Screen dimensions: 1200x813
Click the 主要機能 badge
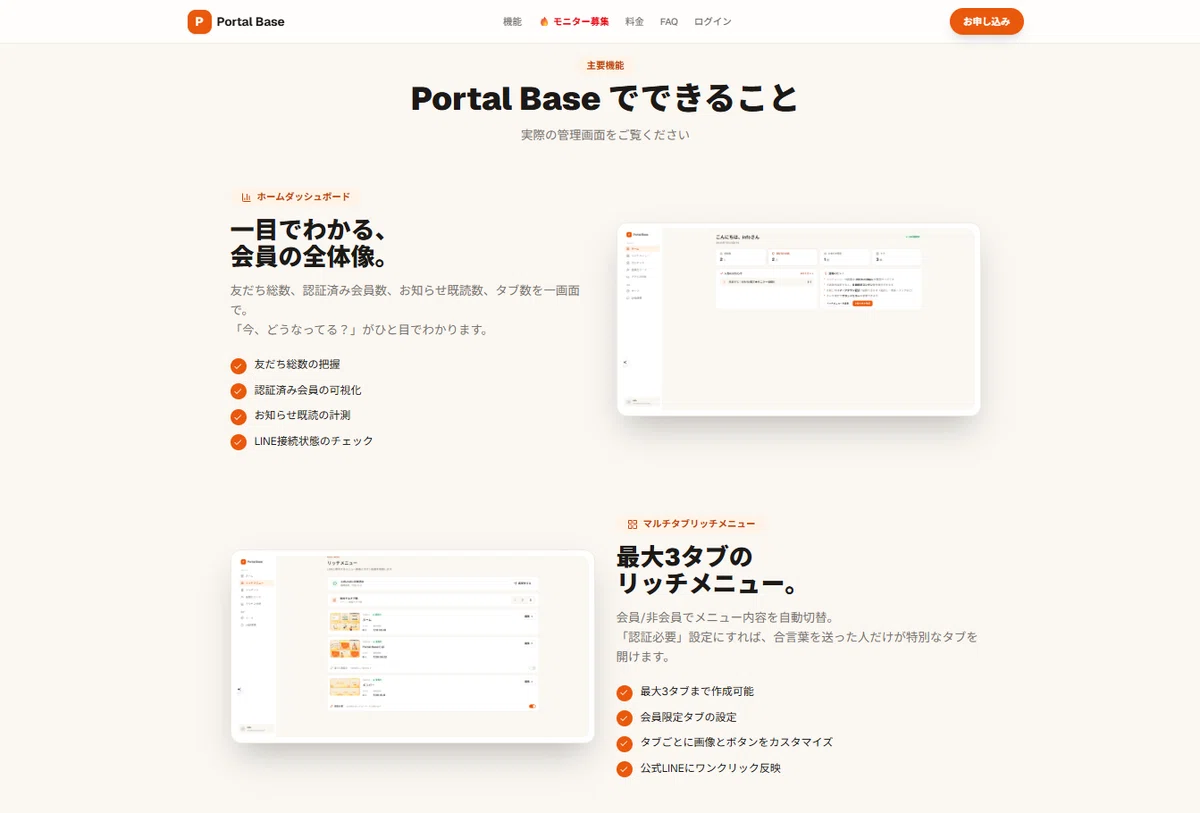click(x=605, y=65)
